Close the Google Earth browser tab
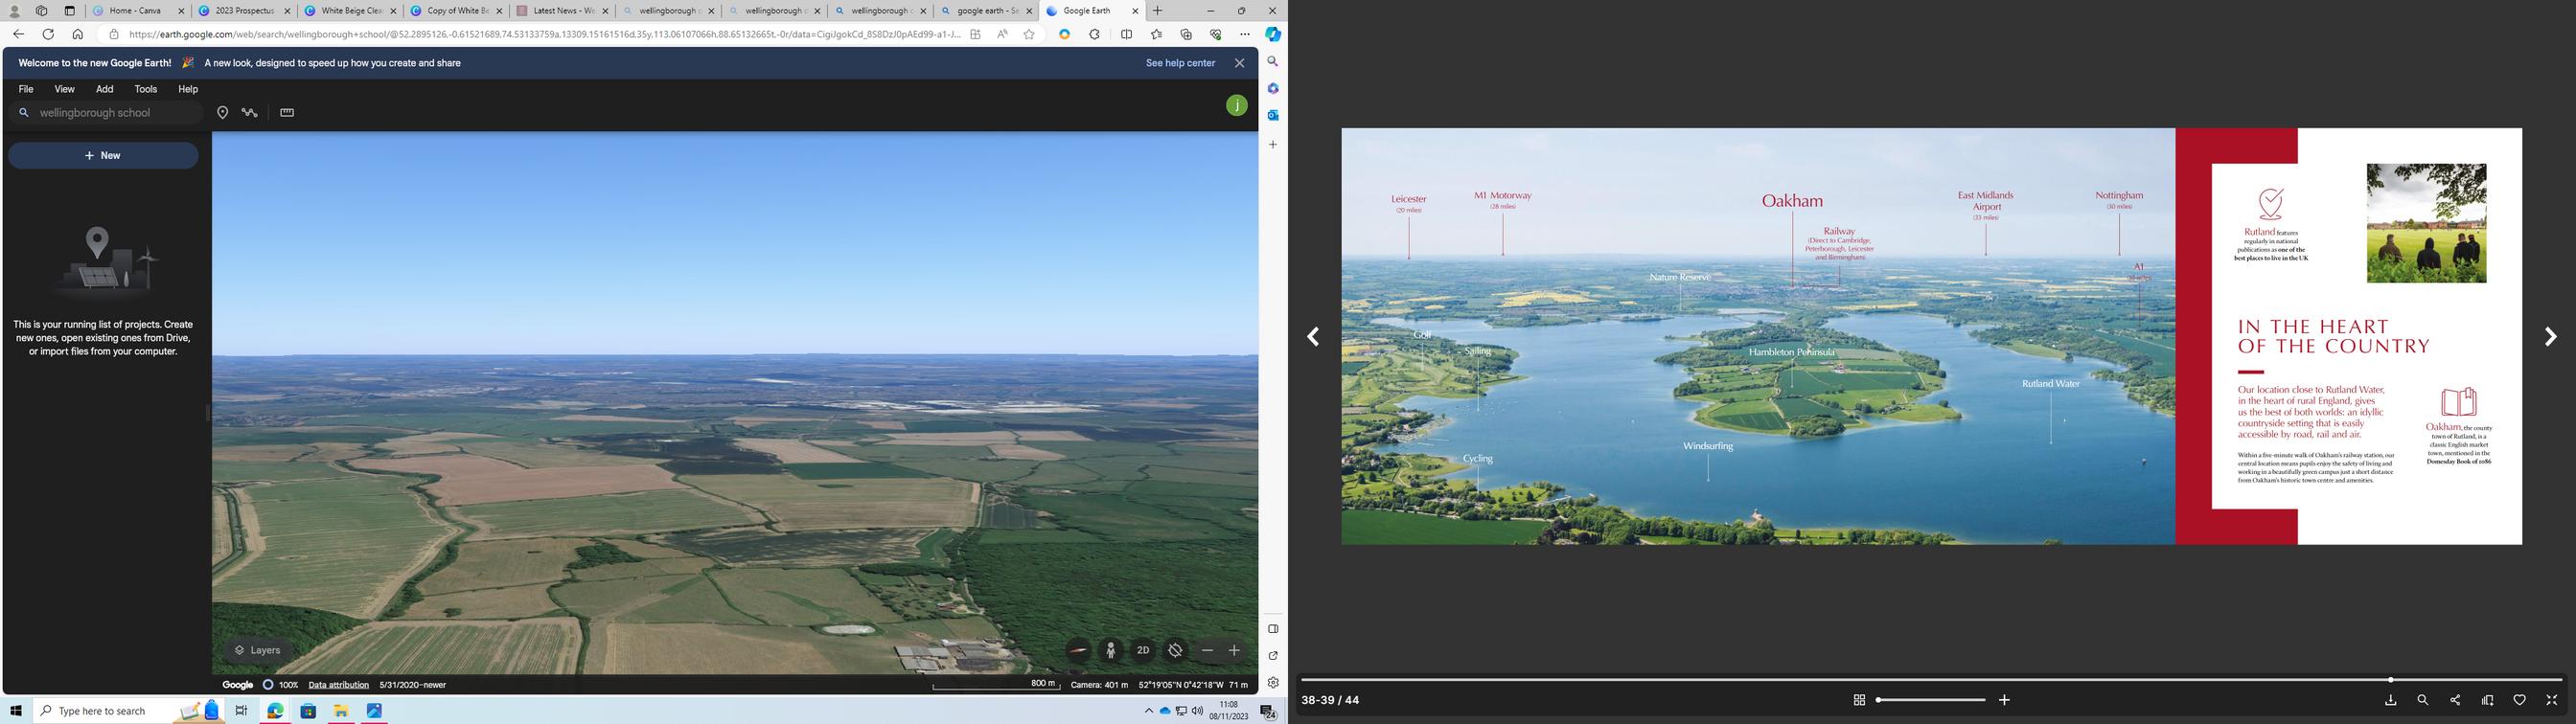This screenshot has height=724, width=2576. pyautogui.click(x=1135, y=11)
